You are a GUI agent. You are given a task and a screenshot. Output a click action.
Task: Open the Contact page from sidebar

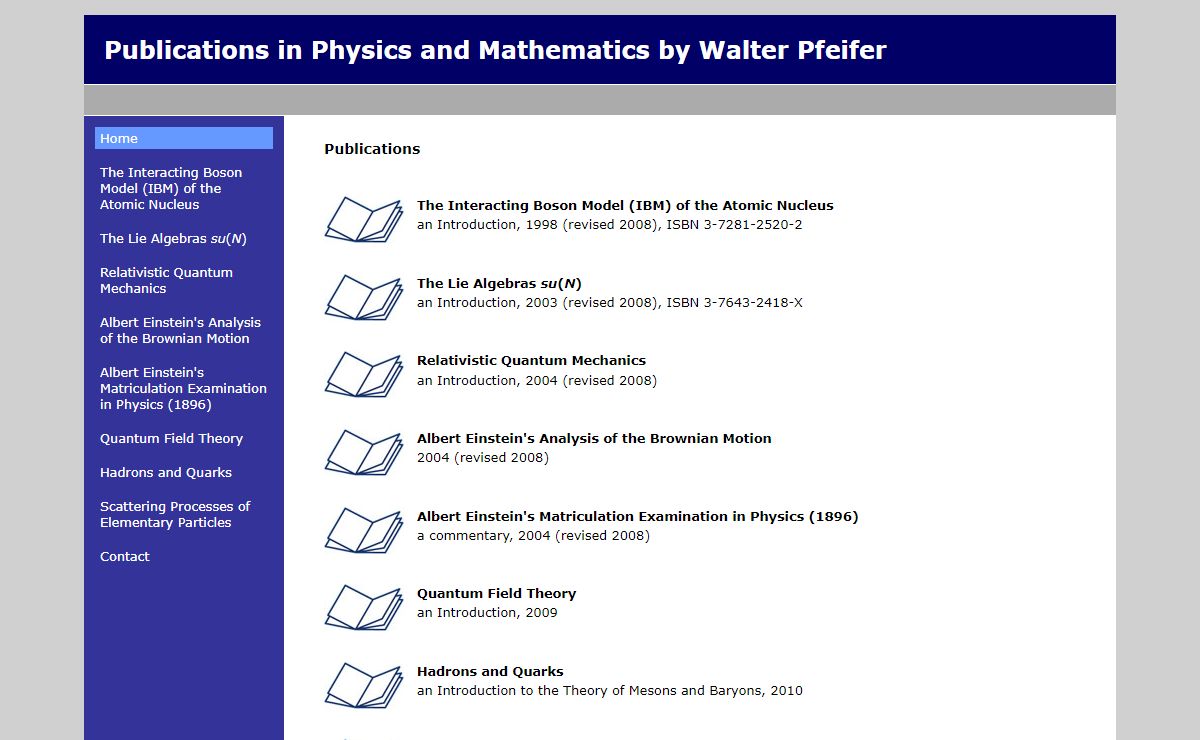click(125, 556)
